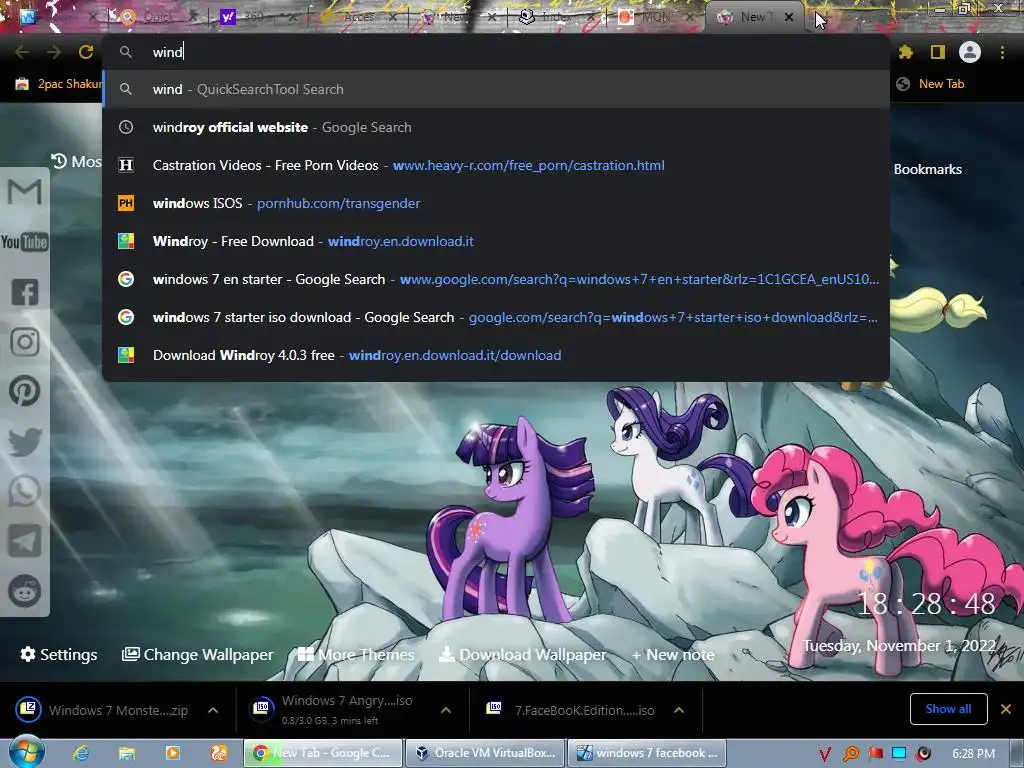1024x768 pixels.
Task: Open the Bookmarks panel on the page
Action: tap(927, 169)
